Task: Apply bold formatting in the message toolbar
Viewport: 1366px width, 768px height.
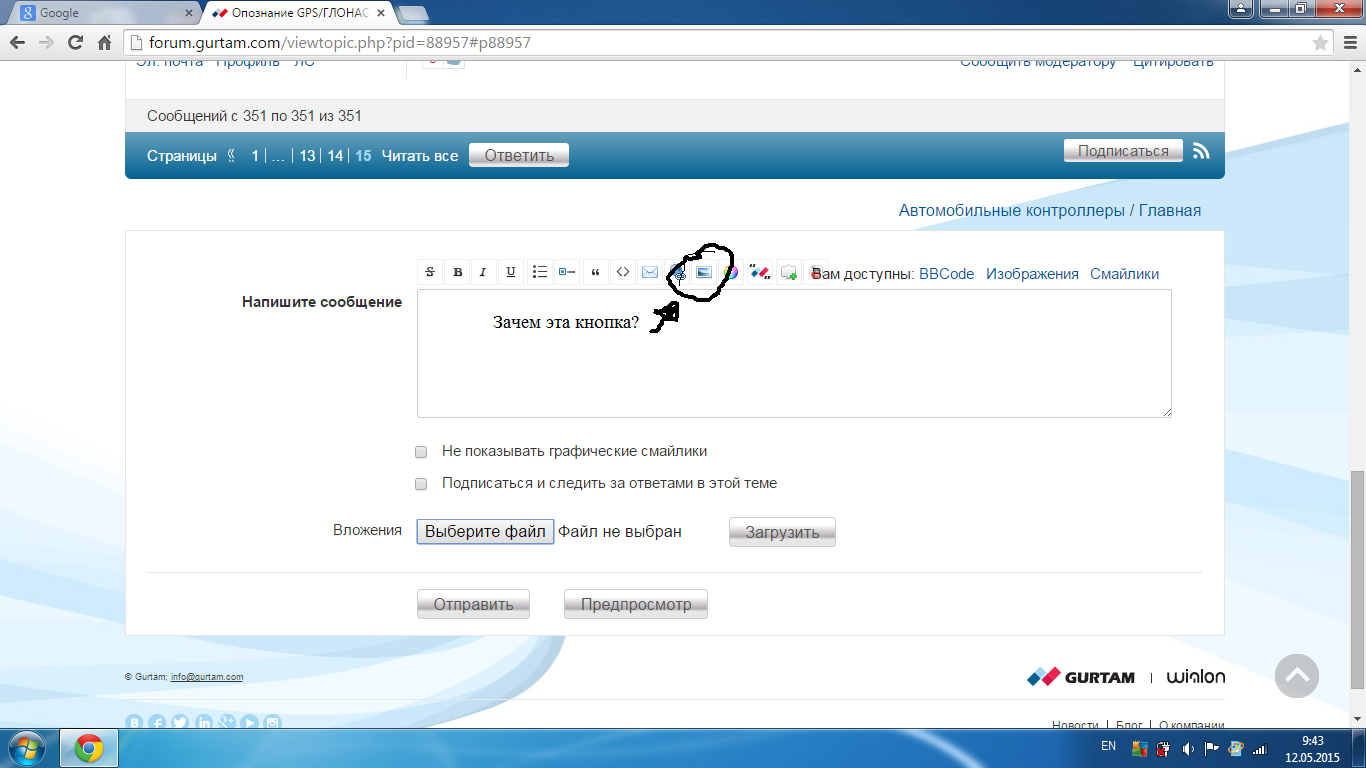Action: pos(458,272)
